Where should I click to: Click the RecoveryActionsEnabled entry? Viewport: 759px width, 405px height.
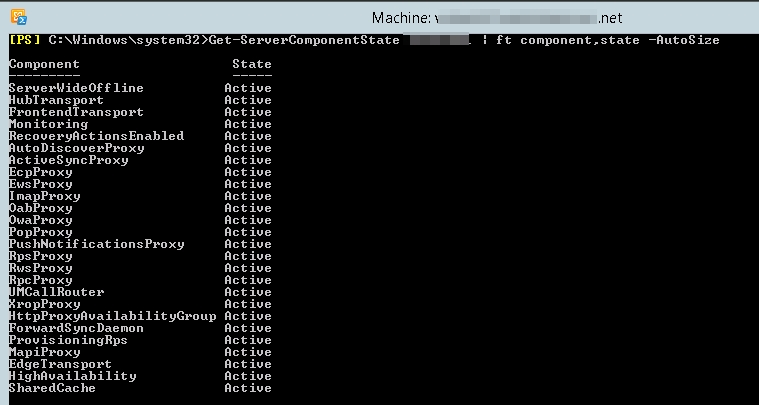(96, 136)
